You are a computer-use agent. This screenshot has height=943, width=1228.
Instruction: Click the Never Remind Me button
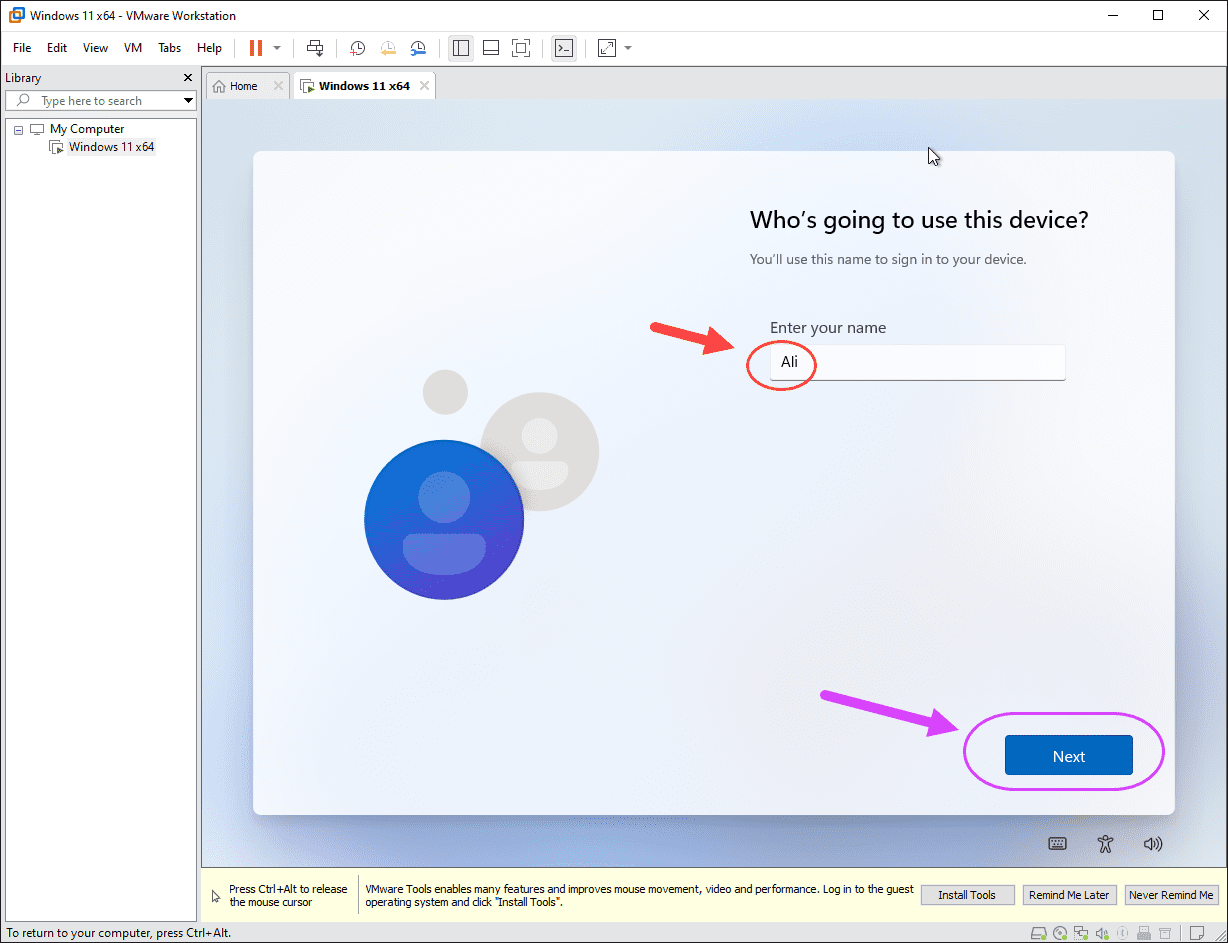click(x=1171, y=895)
